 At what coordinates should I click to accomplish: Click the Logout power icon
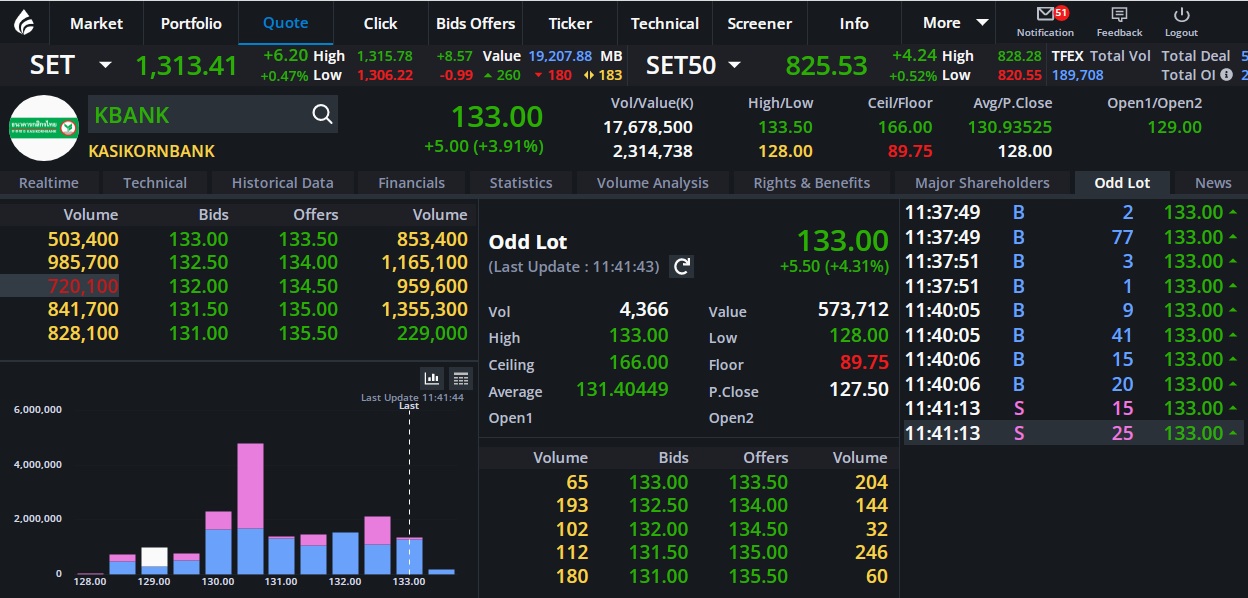pos(1181,15)
